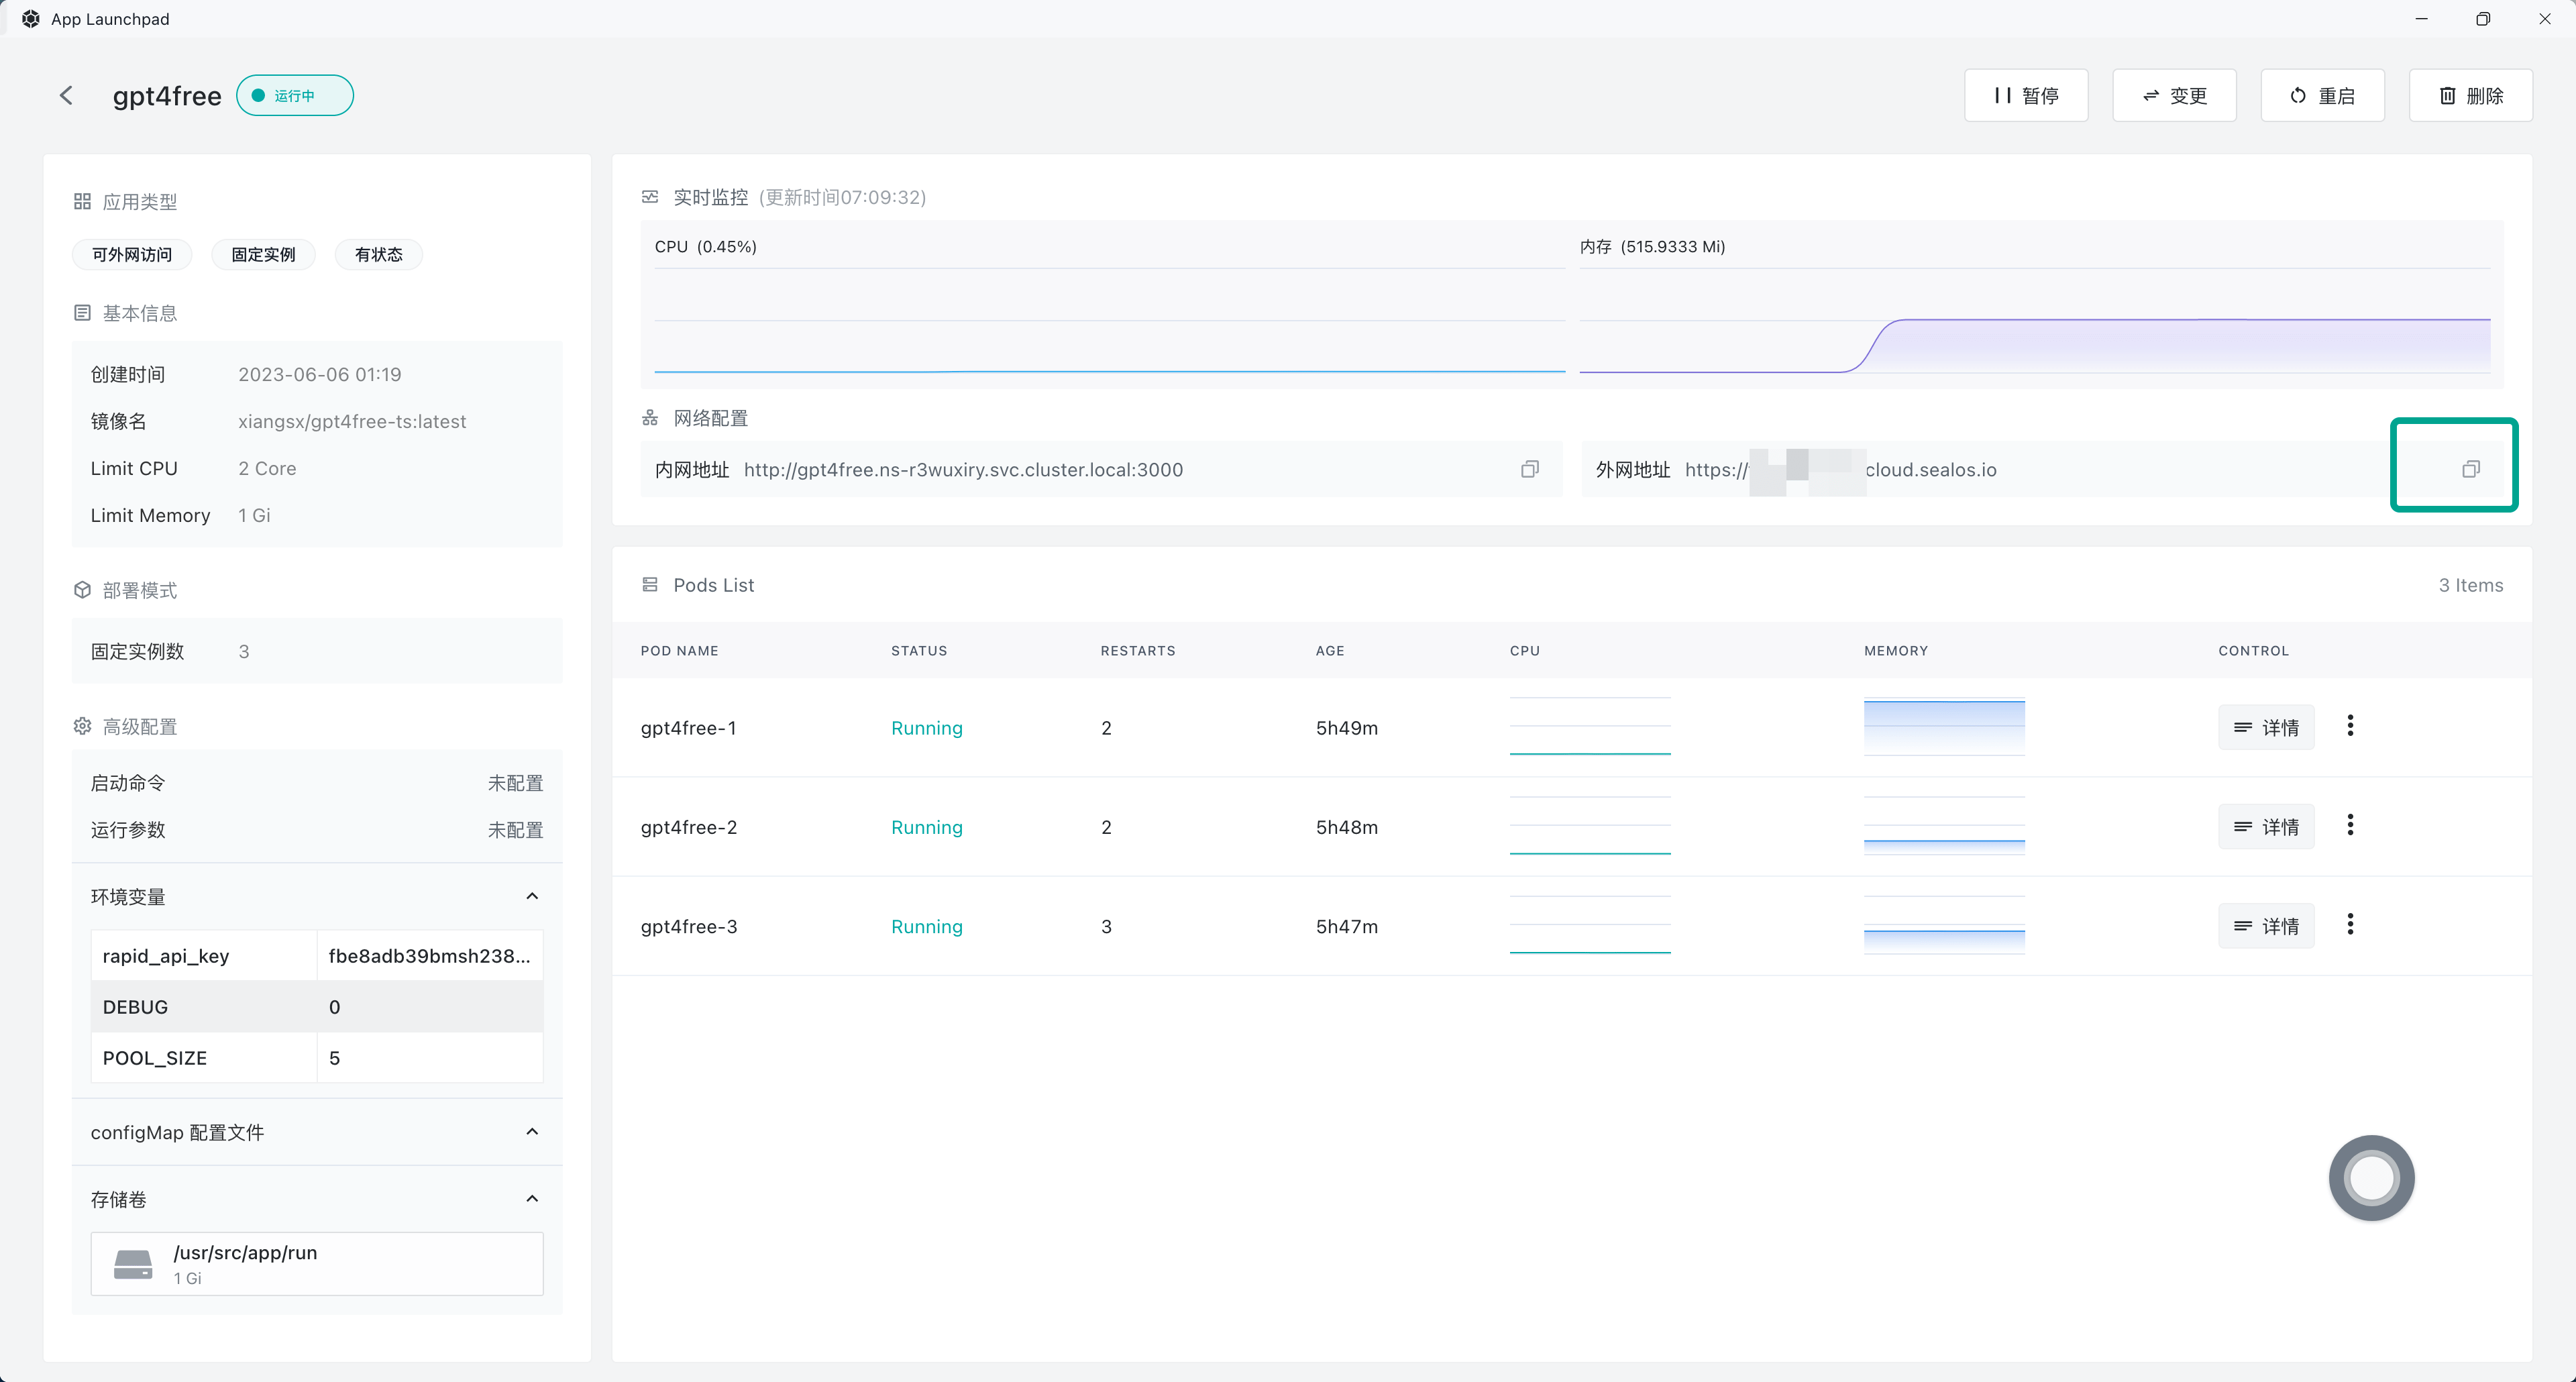Viewport: 2576px width, 1382px height.
Task: Open 详情 details for pod gpt4free-3
Action: tap(2266, 926)
